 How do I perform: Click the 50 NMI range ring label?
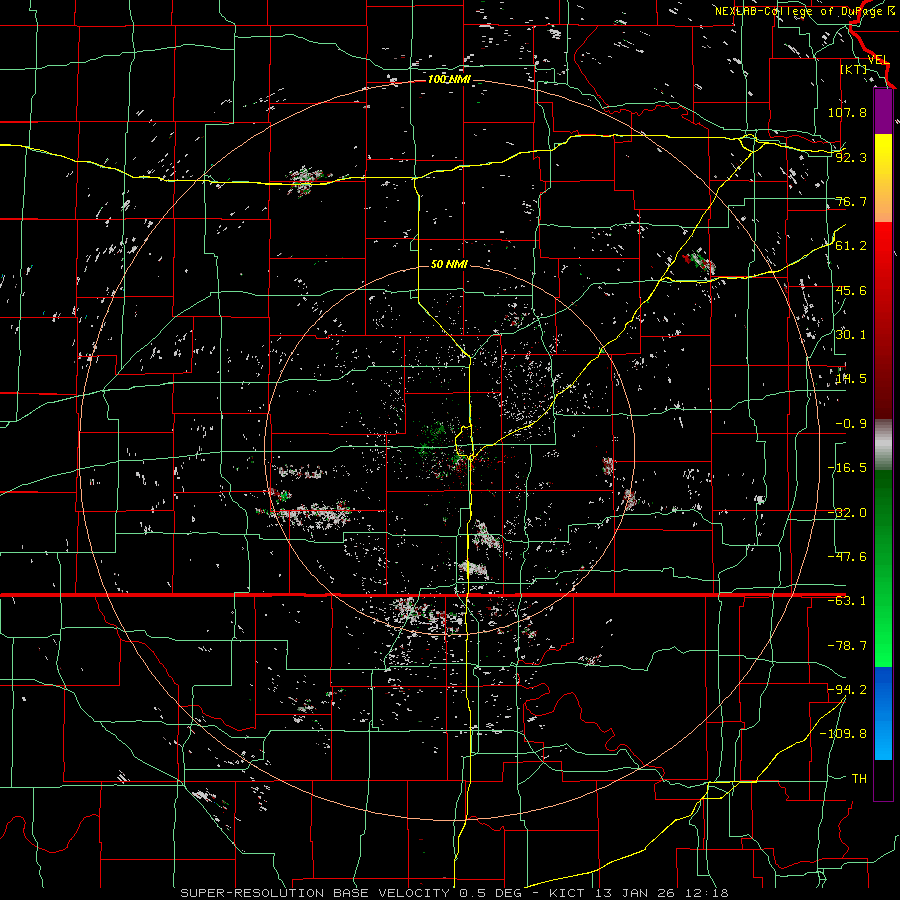(449, 265)
